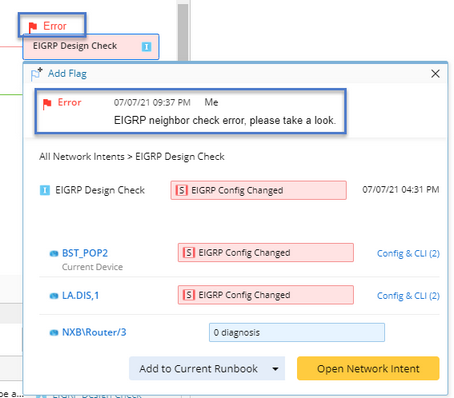Click the EIGRP Config Changed status for BST_POP2
Viewport: 454px width, 398px height.
[x=266, y=253]
